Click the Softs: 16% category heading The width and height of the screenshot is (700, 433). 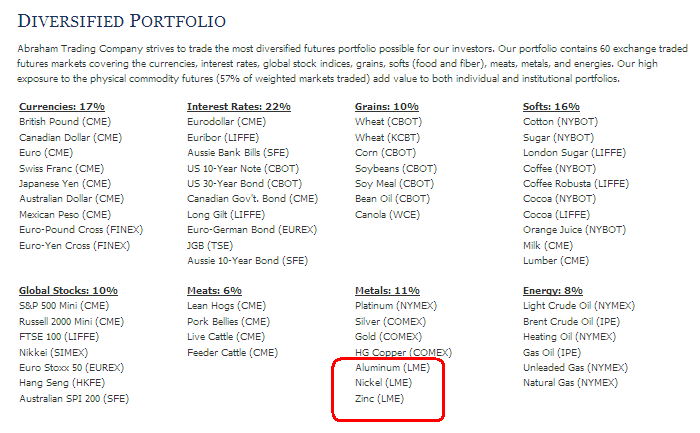click(x=552, y=106)
